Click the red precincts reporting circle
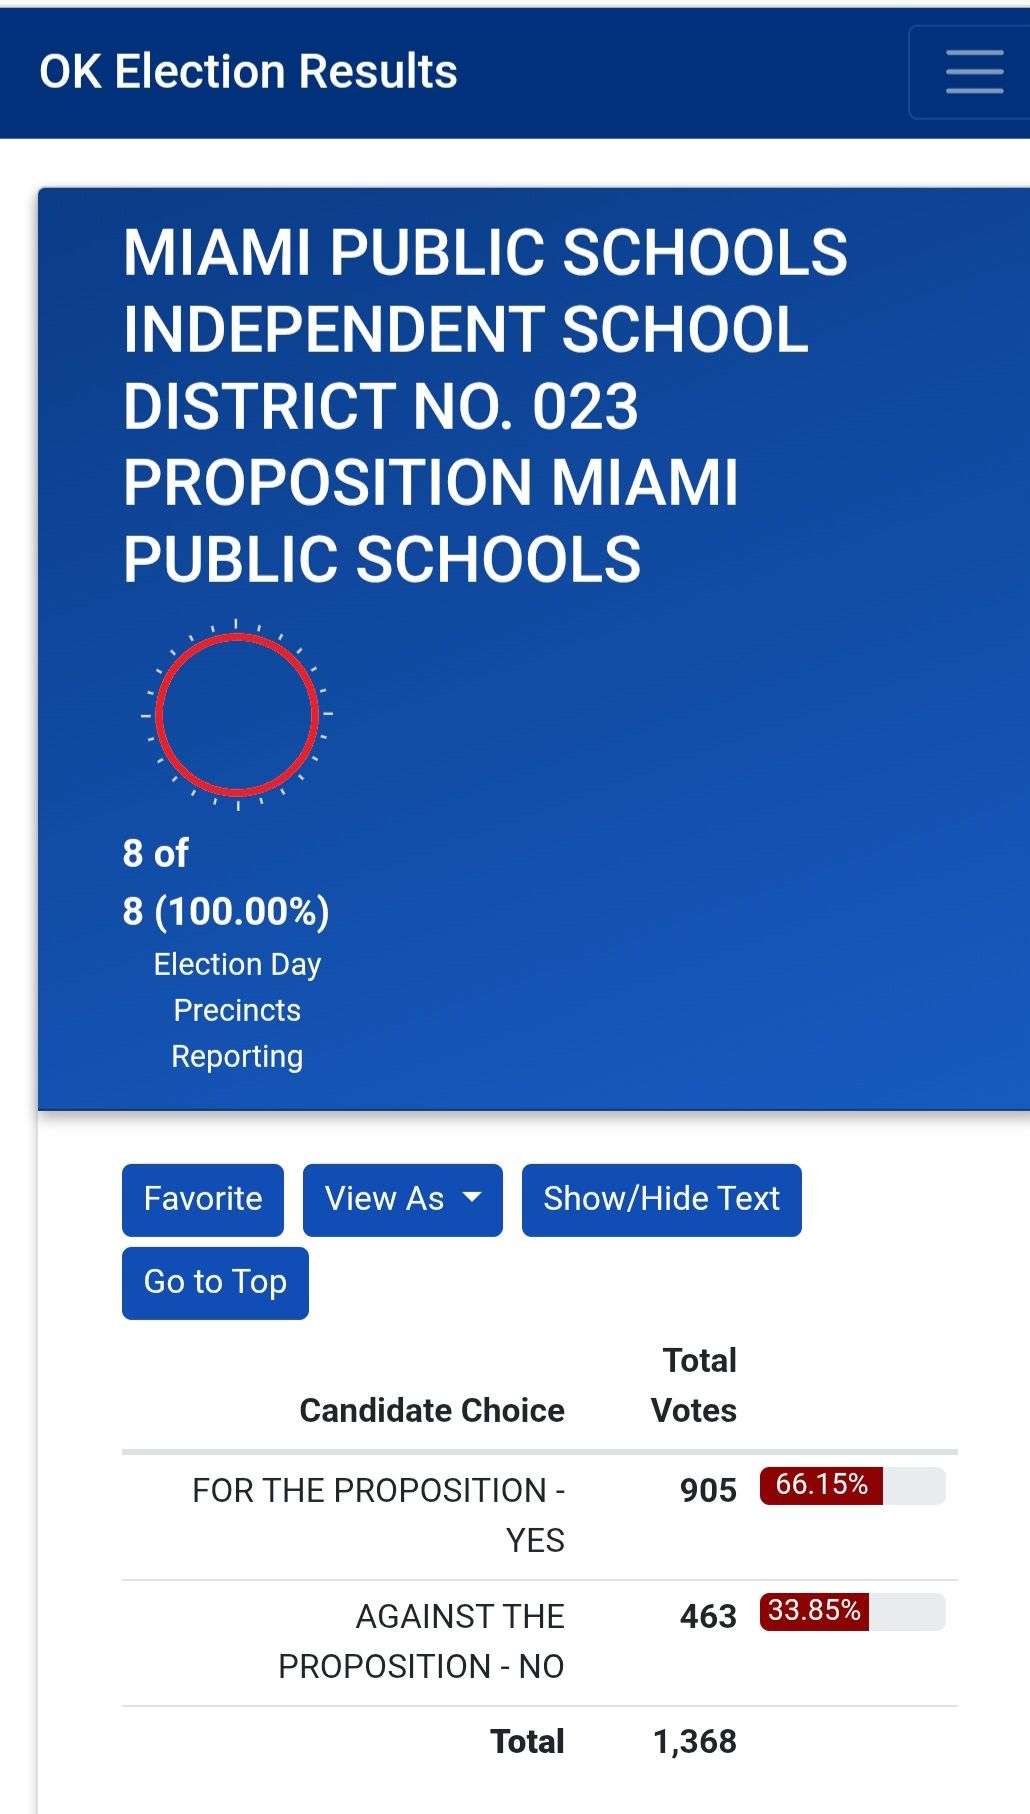The image size is (1030, 1814). [x=237, y=715]
